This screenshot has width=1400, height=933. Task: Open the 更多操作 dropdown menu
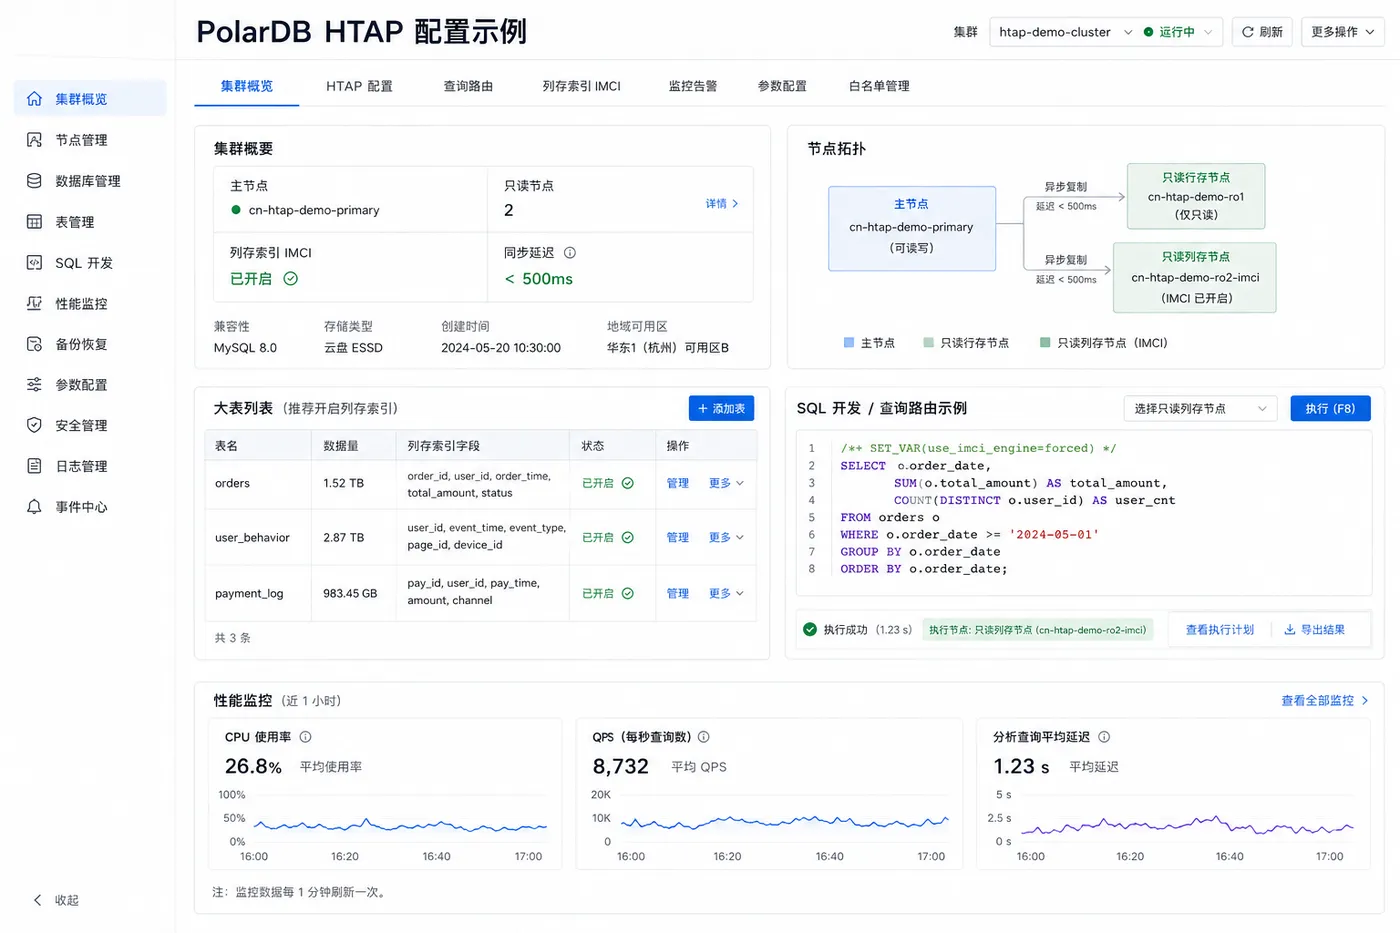1343,32
